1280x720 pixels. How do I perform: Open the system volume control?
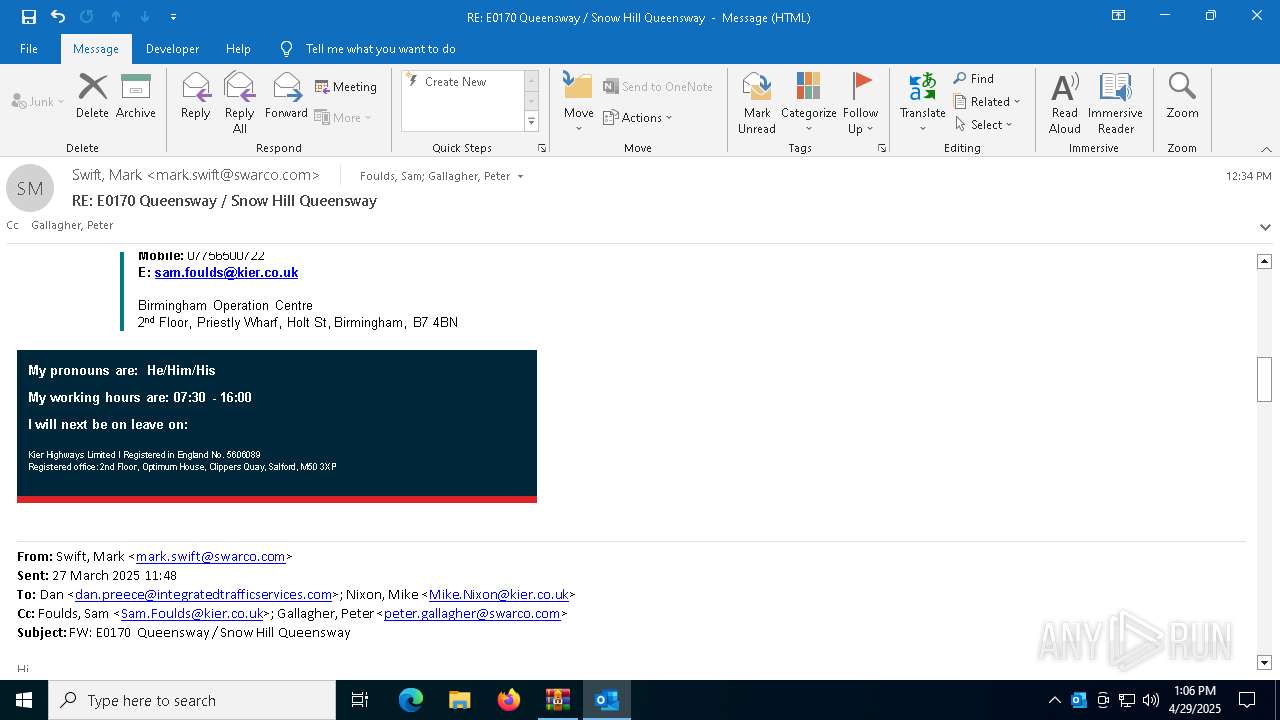1151,700
